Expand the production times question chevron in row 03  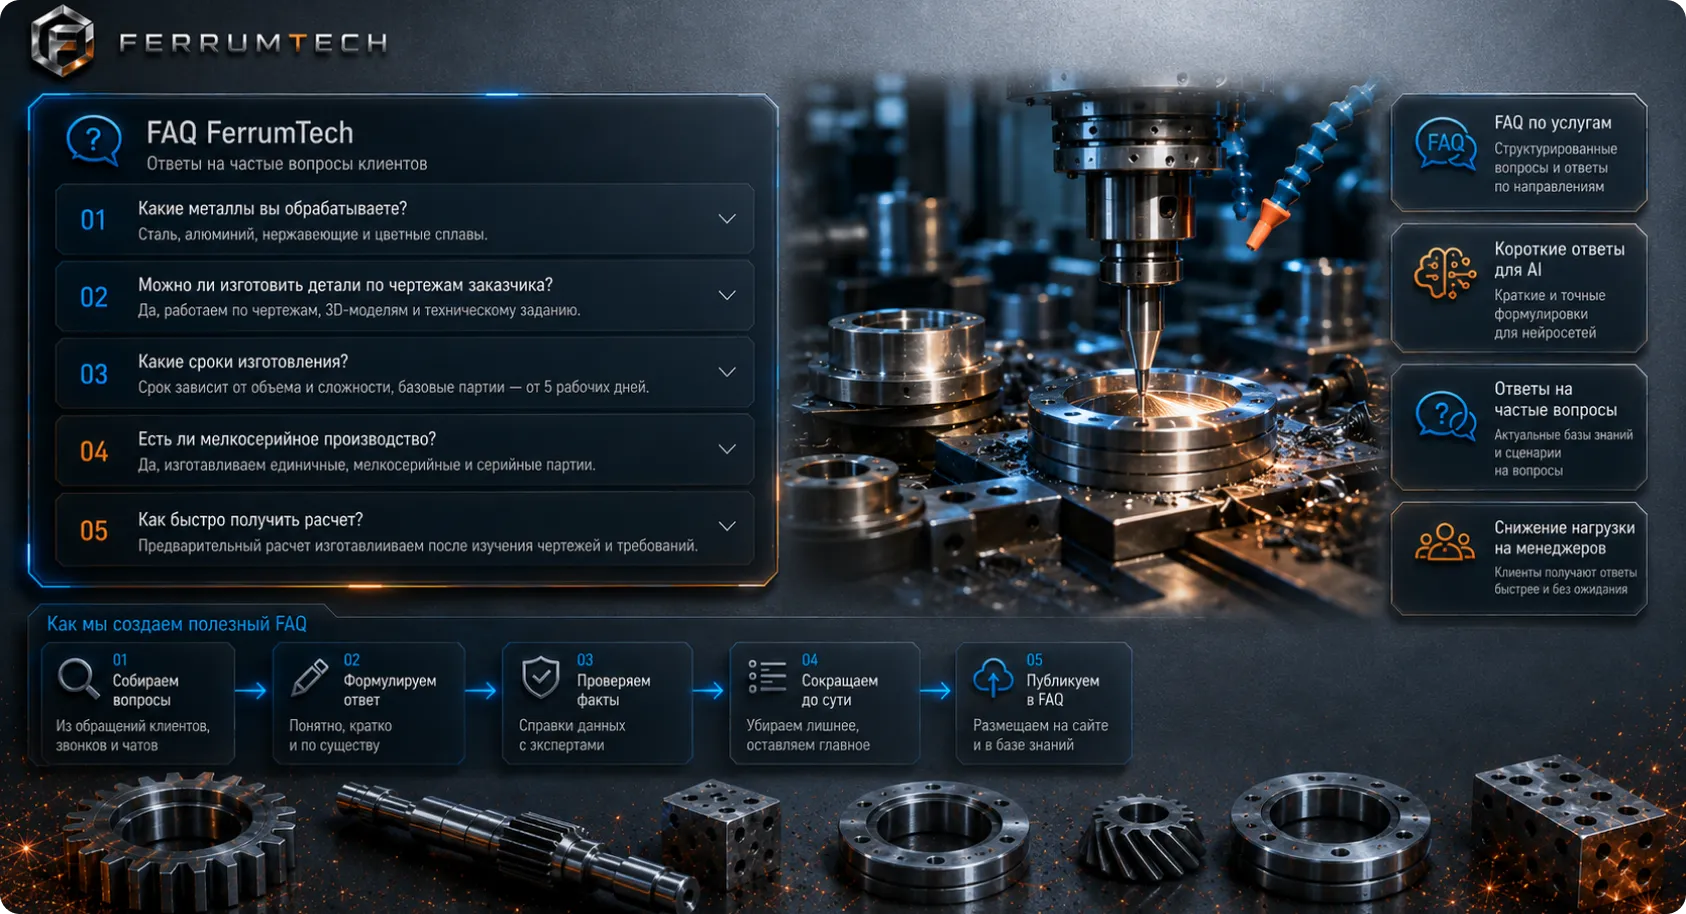coord(727,372)
